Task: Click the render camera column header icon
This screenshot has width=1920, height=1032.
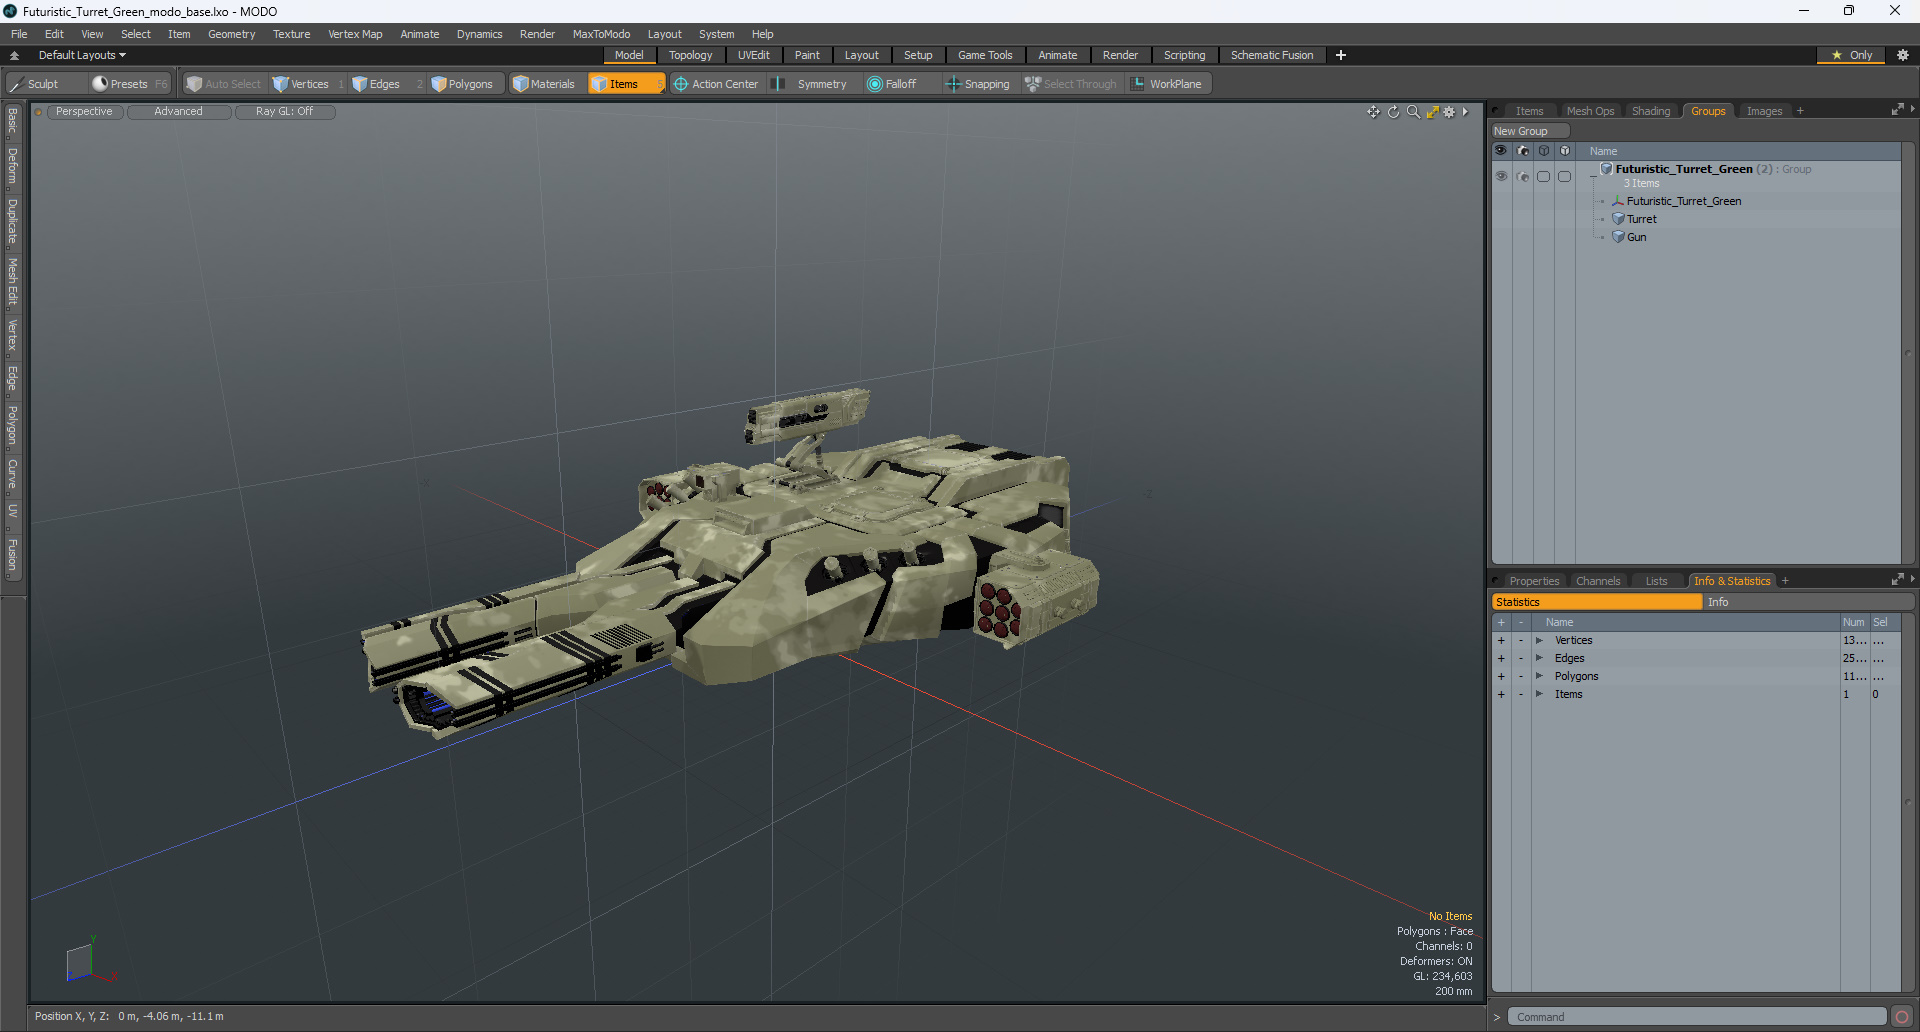Action: click(x=1522, y=151)
